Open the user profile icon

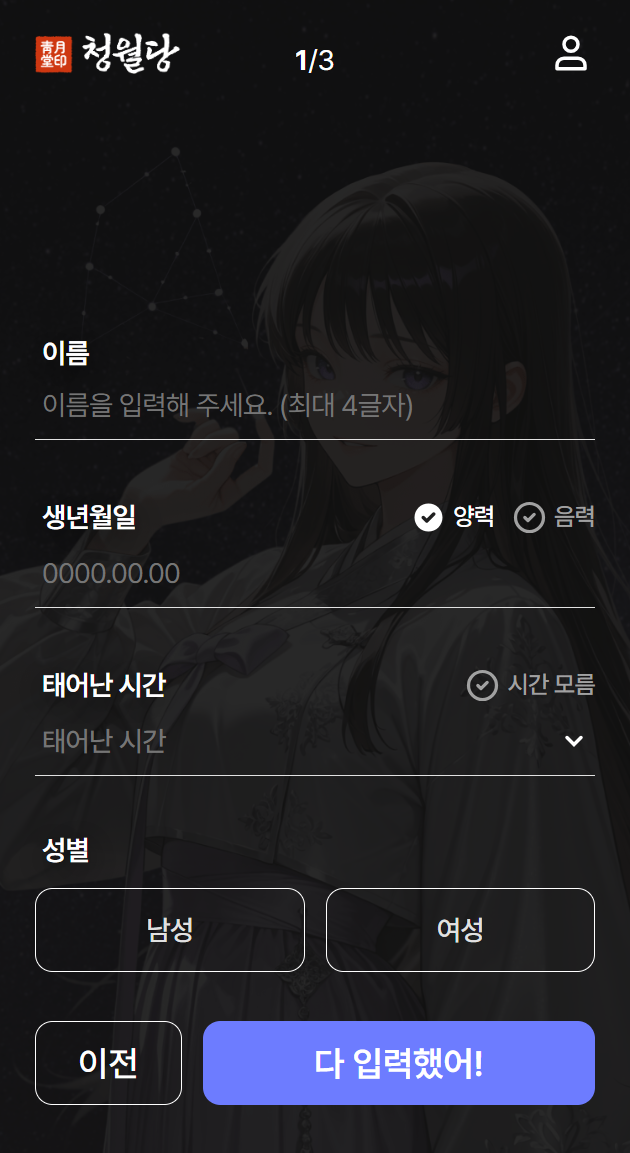point(570,54)
